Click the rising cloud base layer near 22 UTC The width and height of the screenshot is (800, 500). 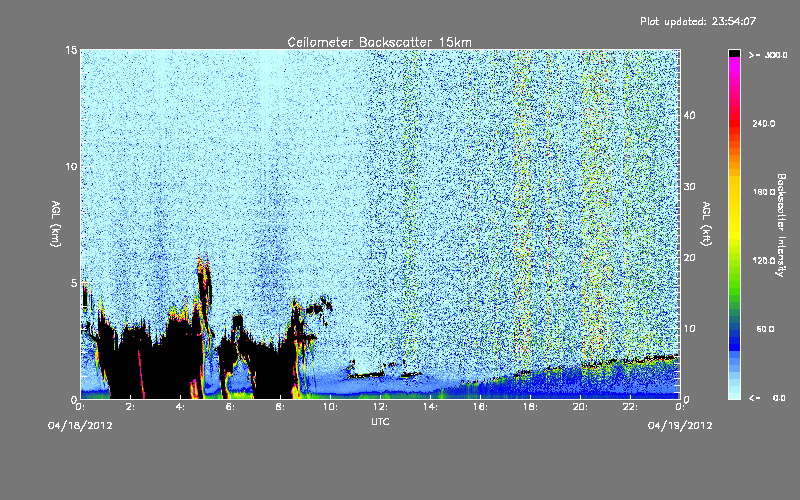click(x=630, y=361)
